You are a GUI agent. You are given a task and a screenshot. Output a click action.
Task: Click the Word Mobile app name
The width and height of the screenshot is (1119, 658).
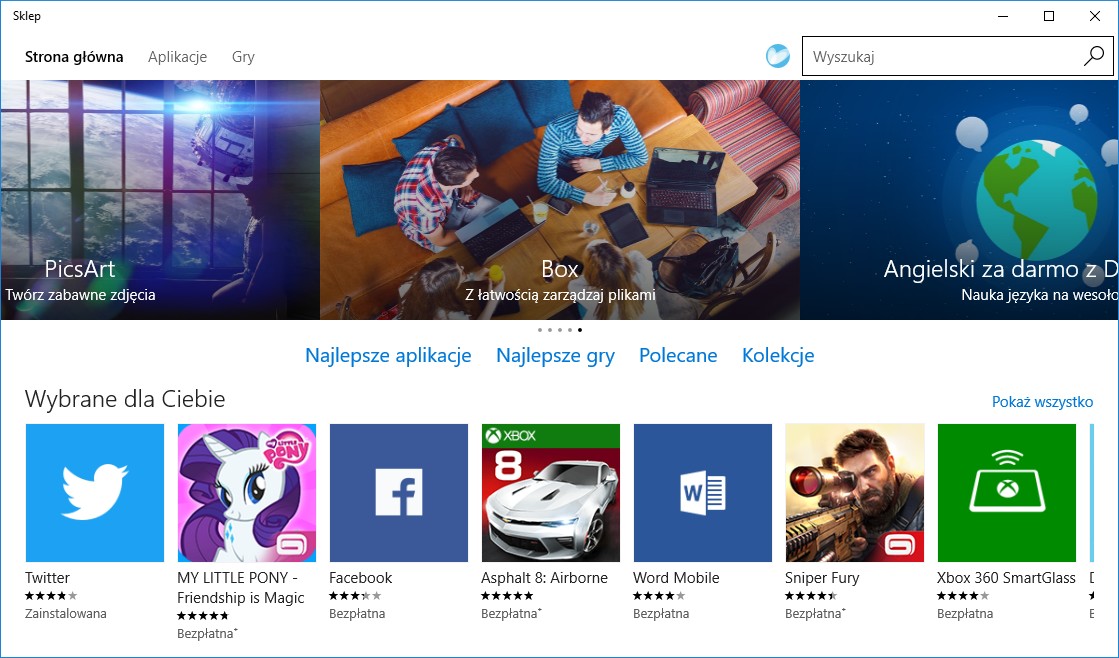pos(677,578)
